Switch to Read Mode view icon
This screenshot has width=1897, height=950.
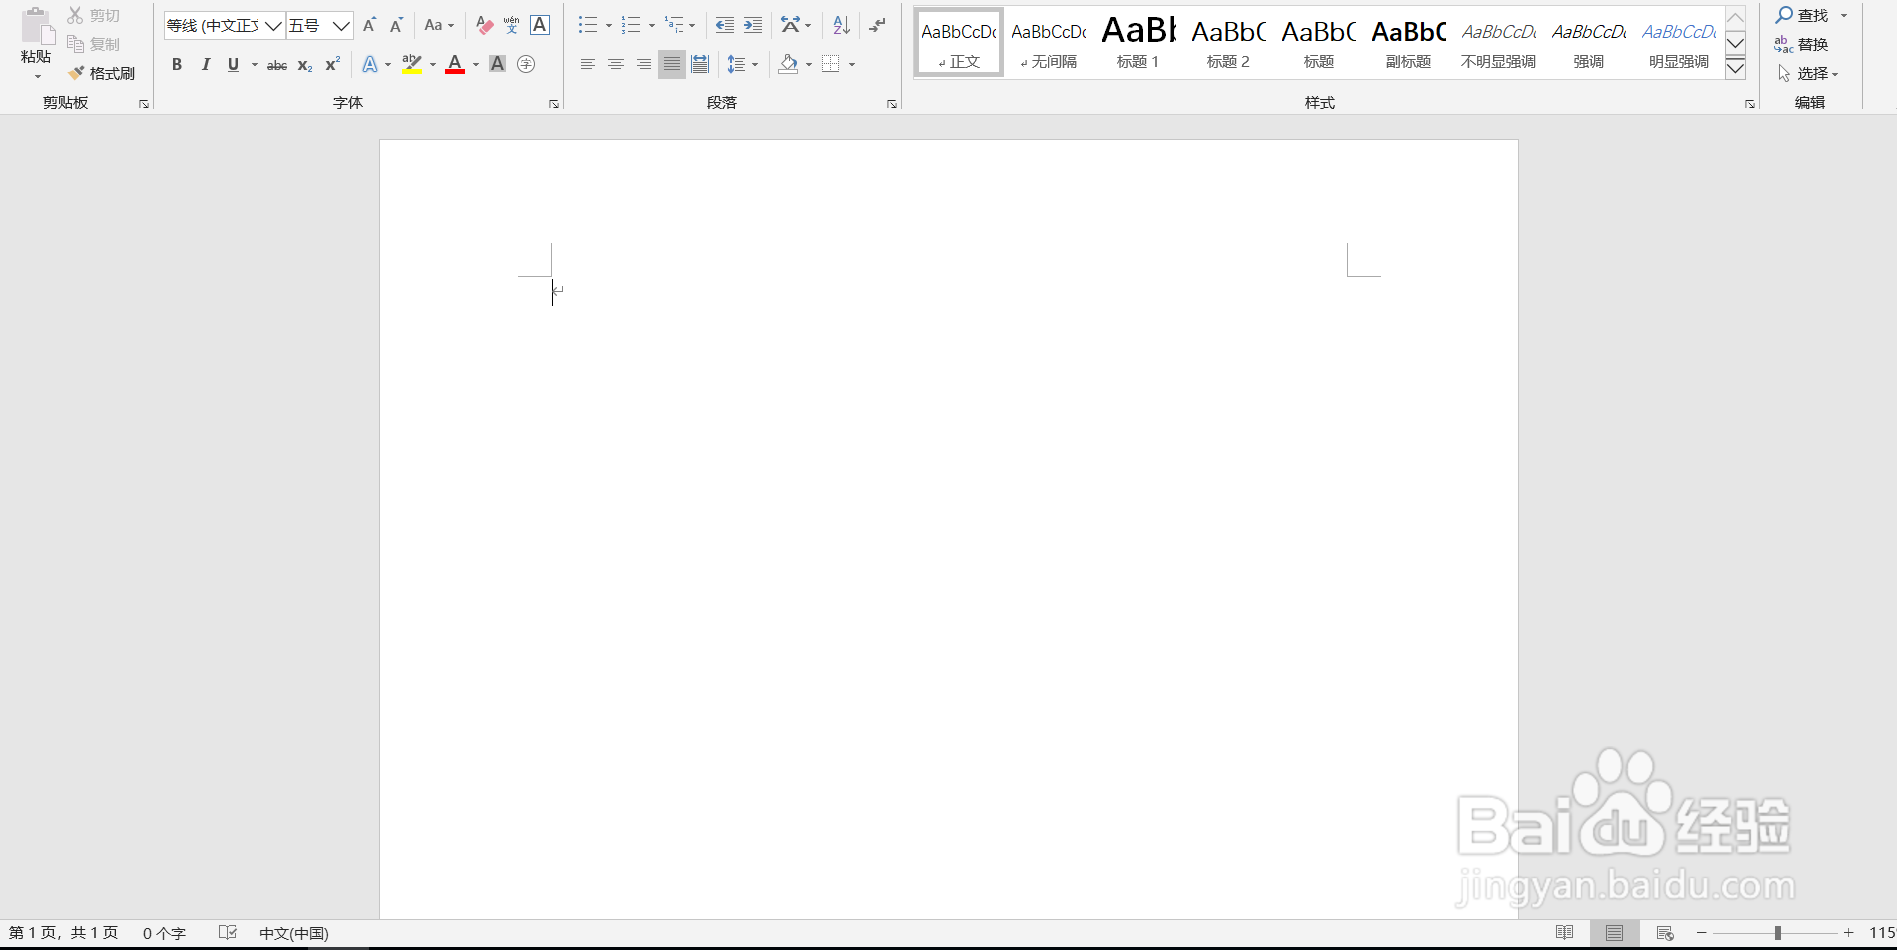tap(1565, 933)
